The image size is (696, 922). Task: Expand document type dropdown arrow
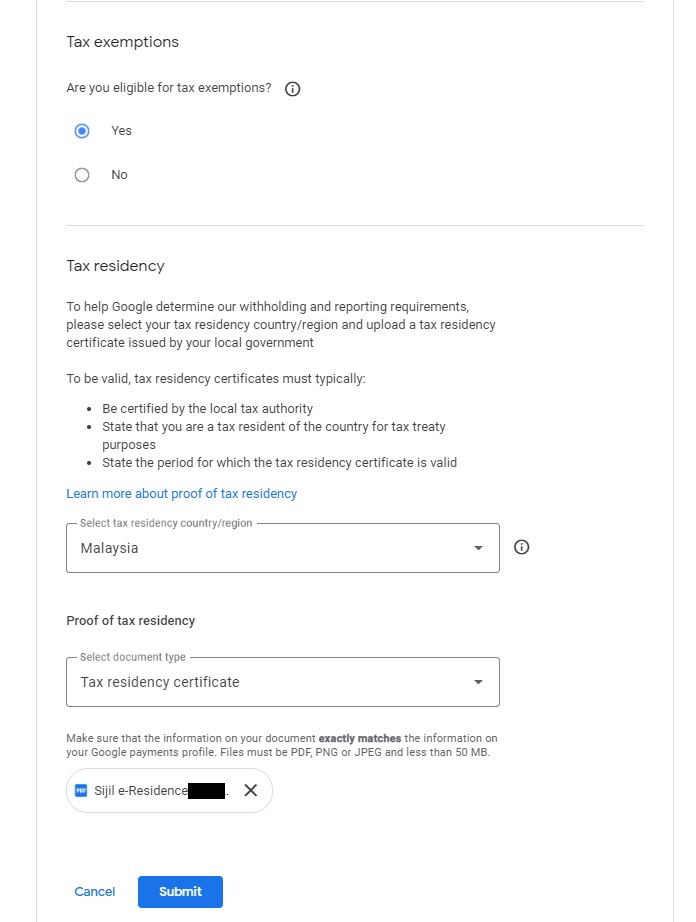[478, 682]
